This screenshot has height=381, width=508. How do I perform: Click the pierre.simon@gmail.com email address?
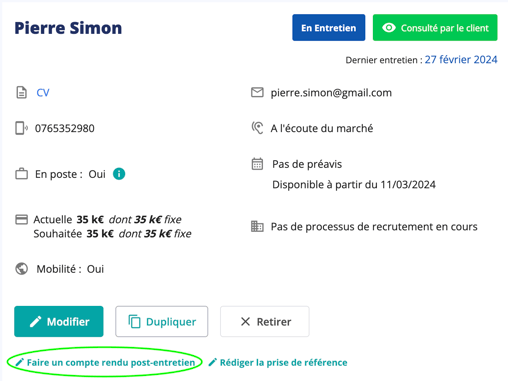click(331, 93)
